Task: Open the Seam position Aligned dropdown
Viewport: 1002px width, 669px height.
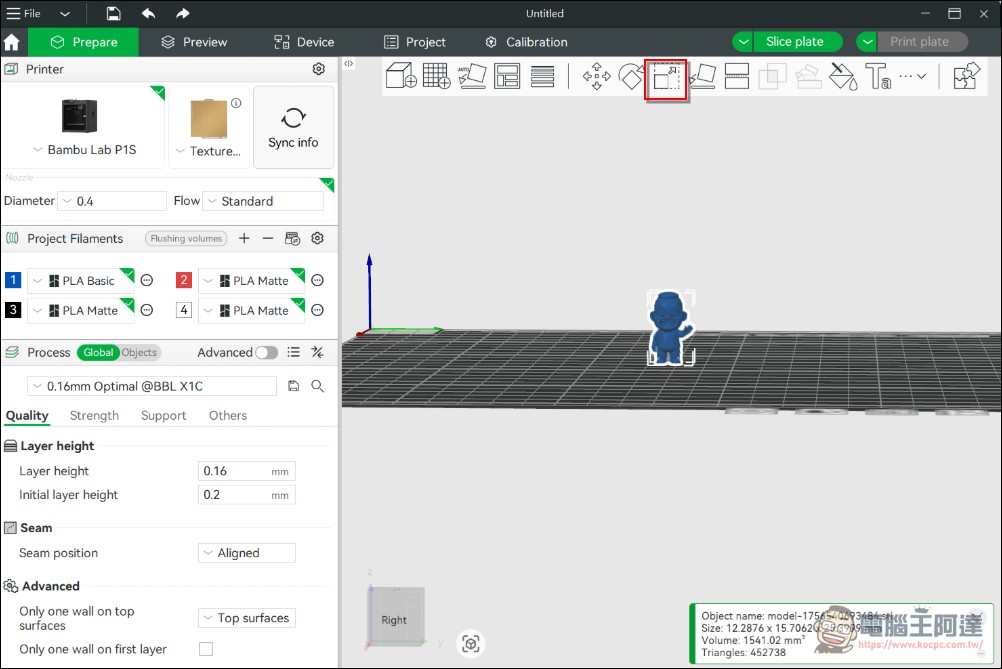Action: (x=247, y=553)
